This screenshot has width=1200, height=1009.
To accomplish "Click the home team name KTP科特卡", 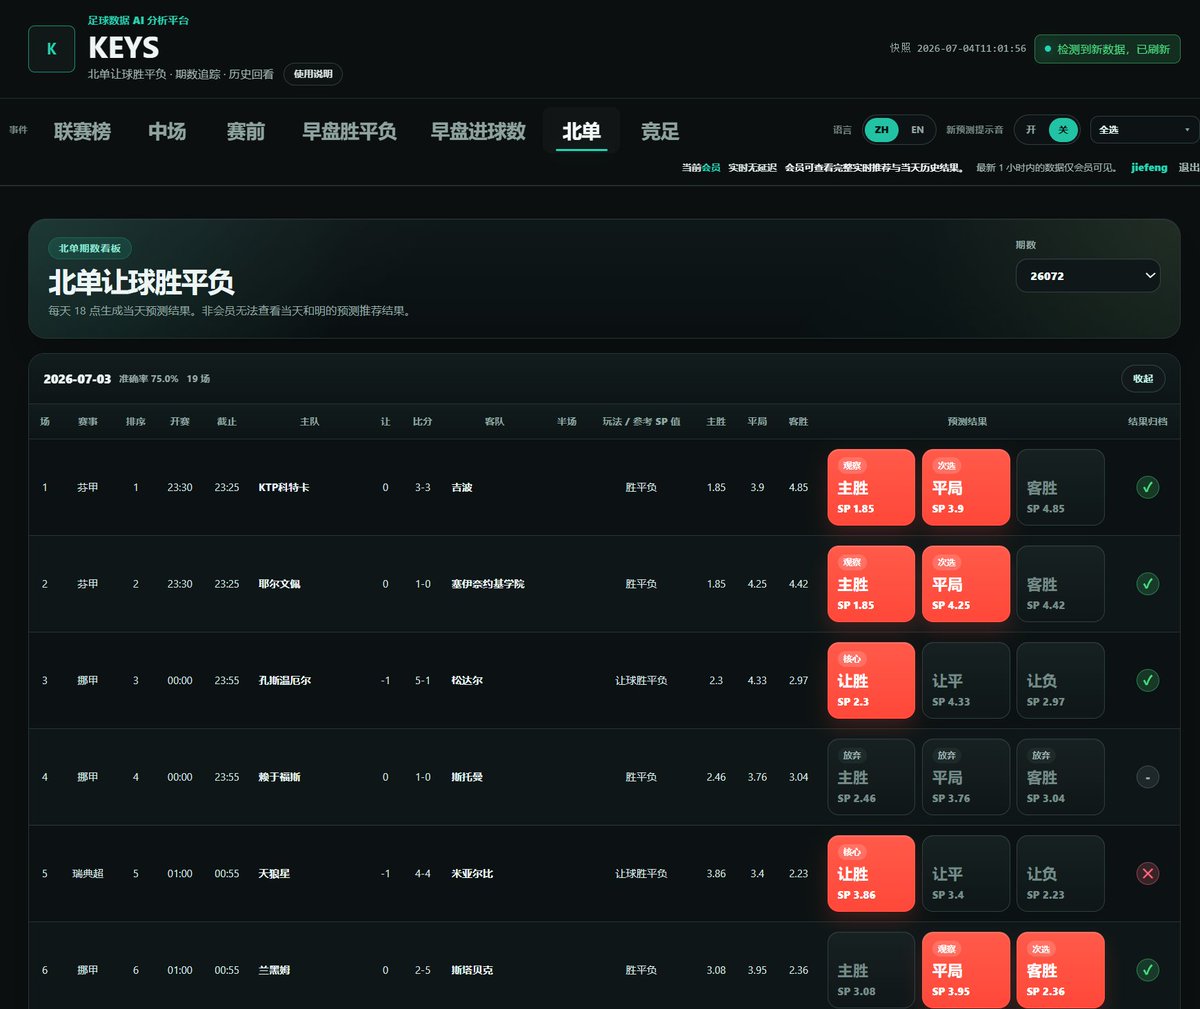I will tap(284, 487).
